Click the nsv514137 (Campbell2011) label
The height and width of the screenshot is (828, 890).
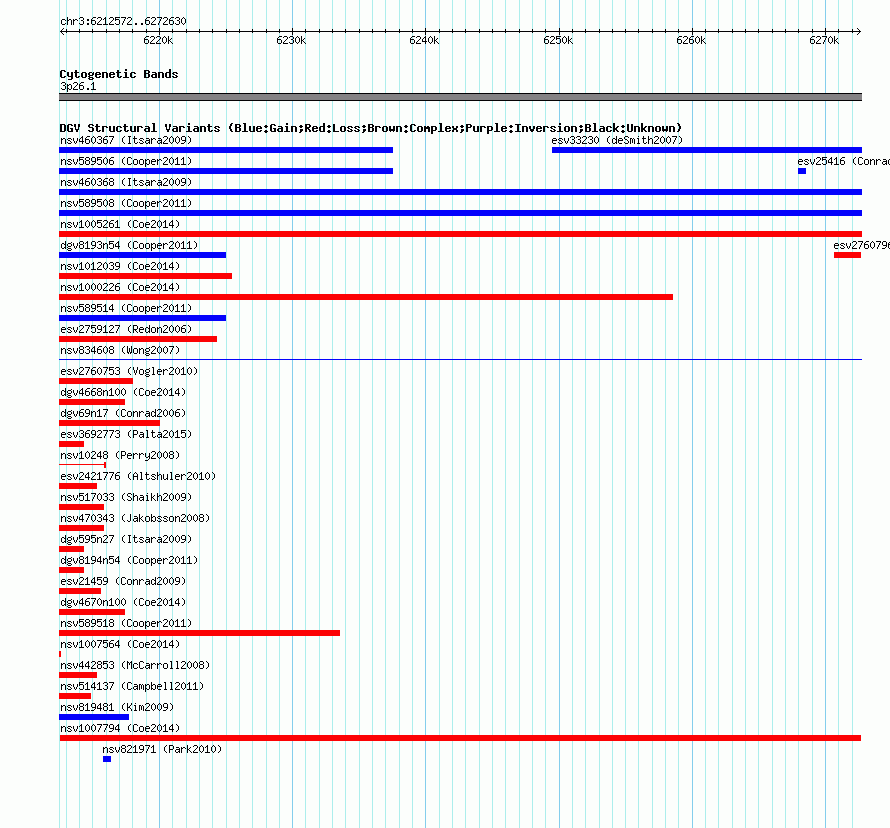pyautogui.click(x=132, y=686)
